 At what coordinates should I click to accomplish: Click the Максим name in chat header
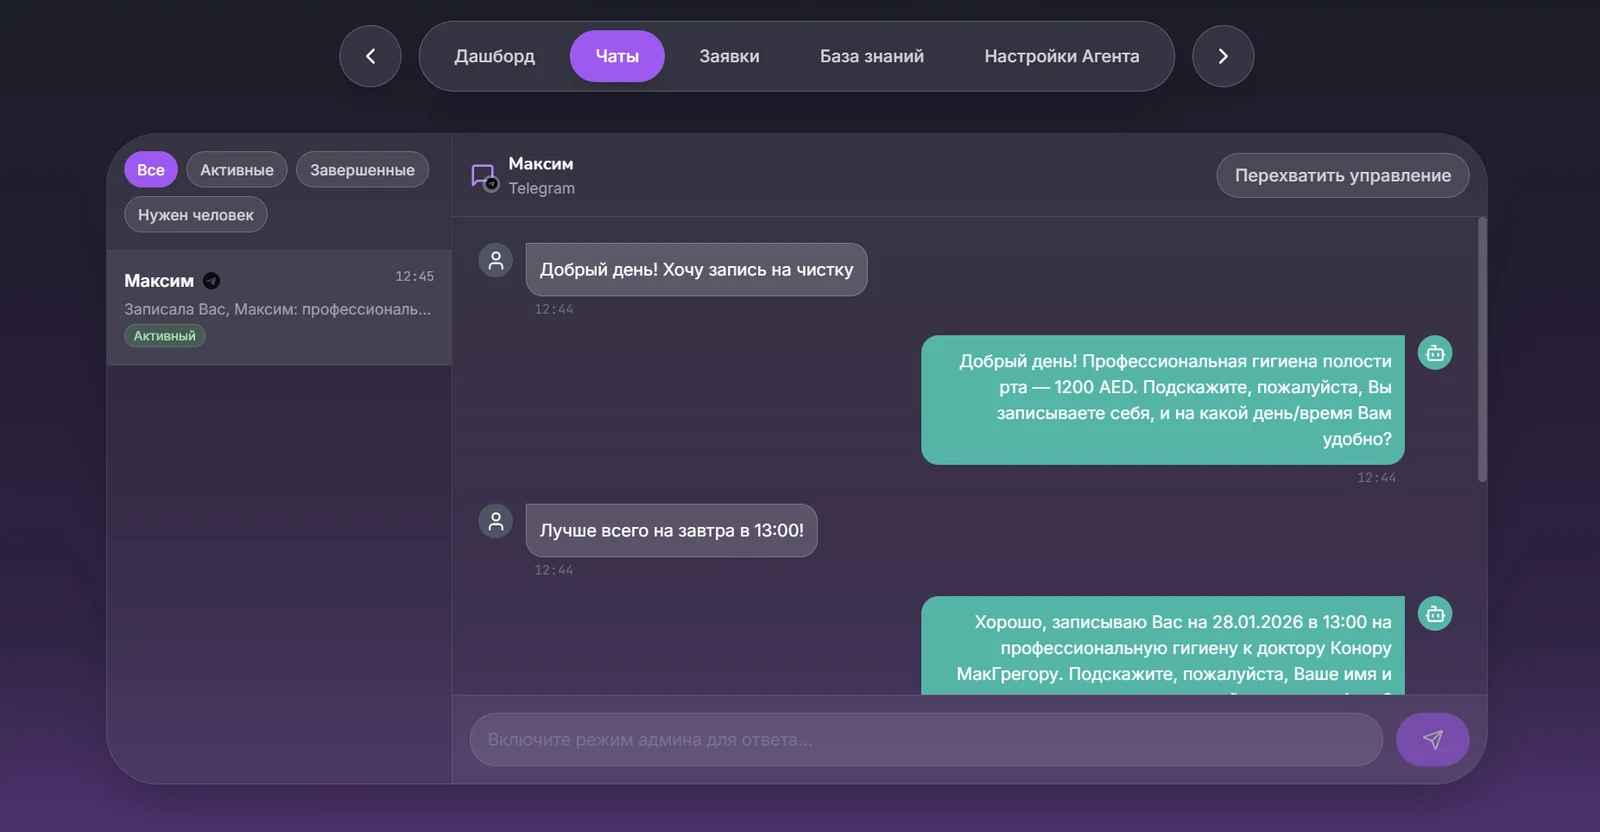coord(541,163)
